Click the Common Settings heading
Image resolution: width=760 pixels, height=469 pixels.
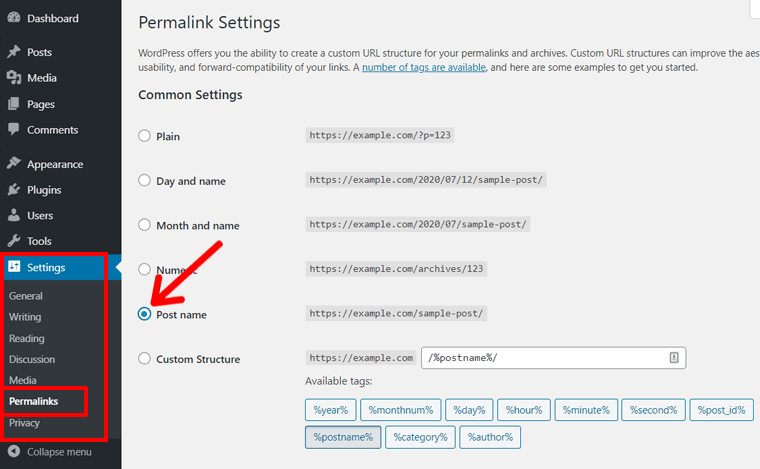point(190,95)
